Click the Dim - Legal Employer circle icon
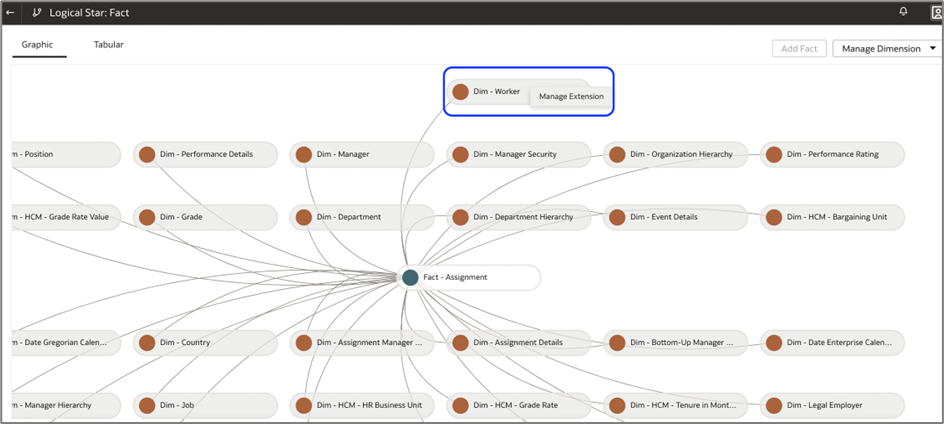 774,405
